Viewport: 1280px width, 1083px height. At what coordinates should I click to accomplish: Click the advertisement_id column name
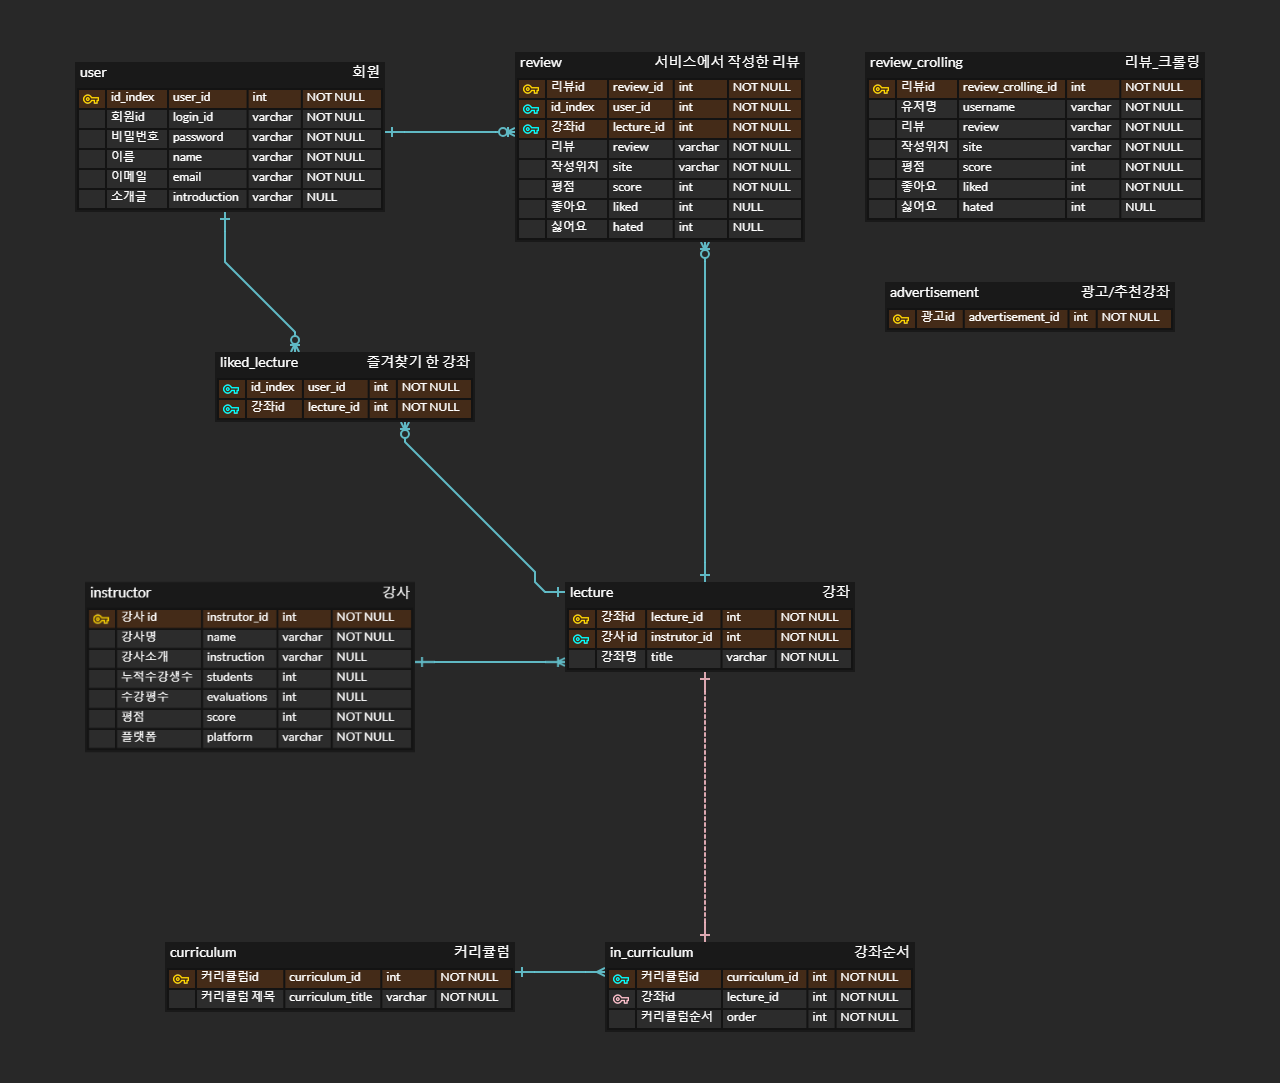pyautogui.click(x=1014, y=318)
